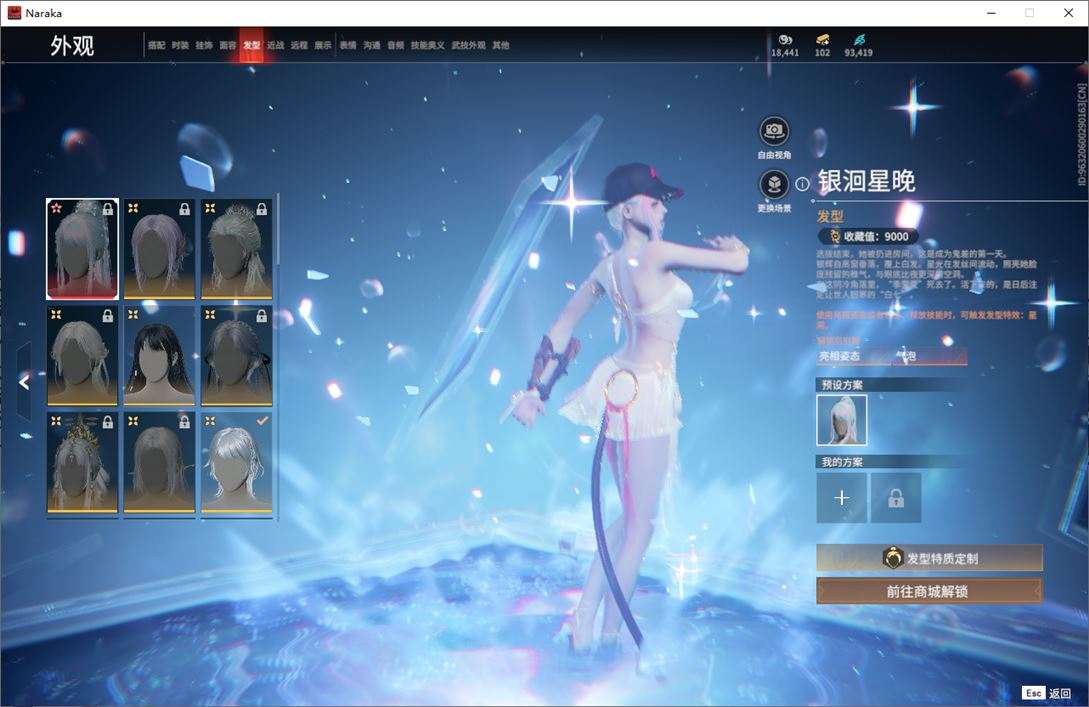Switch to the 音频 tab
1089x707 pixels.
(396, 45)
